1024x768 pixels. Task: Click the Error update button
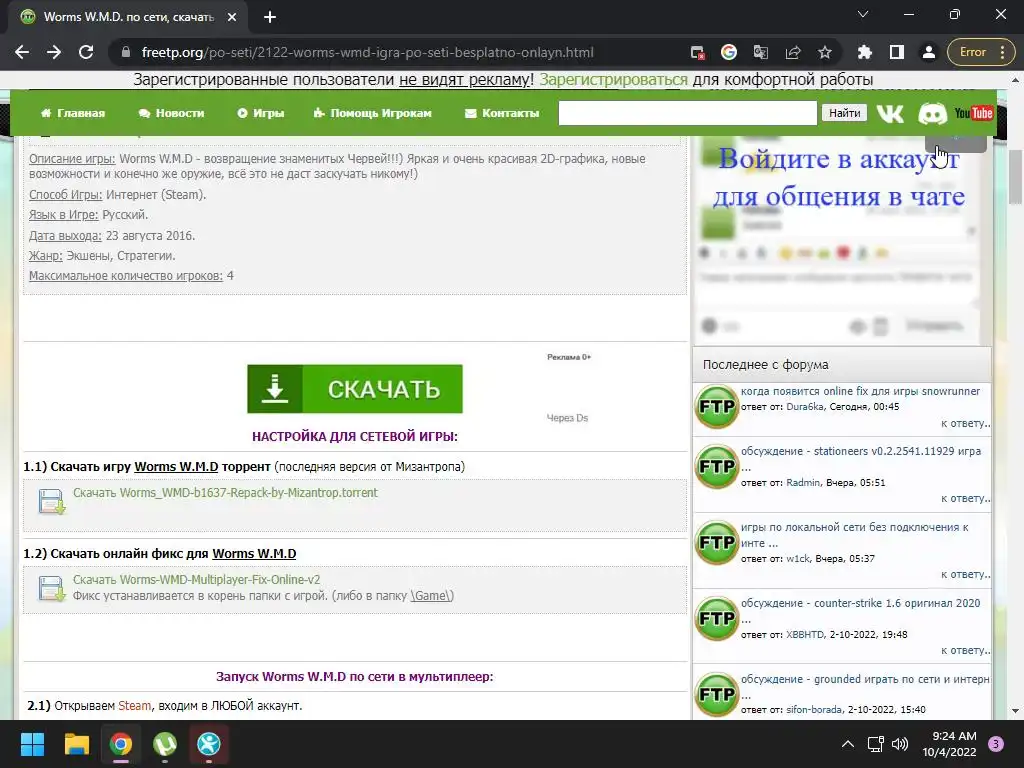tap(981, 52)
